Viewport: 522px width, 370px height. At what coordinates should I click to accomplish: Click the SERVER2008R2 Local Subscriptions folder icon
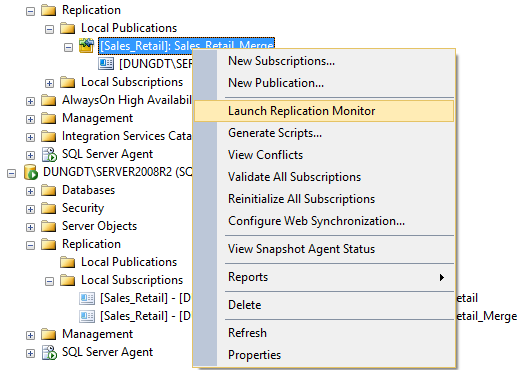pos(68,280)
